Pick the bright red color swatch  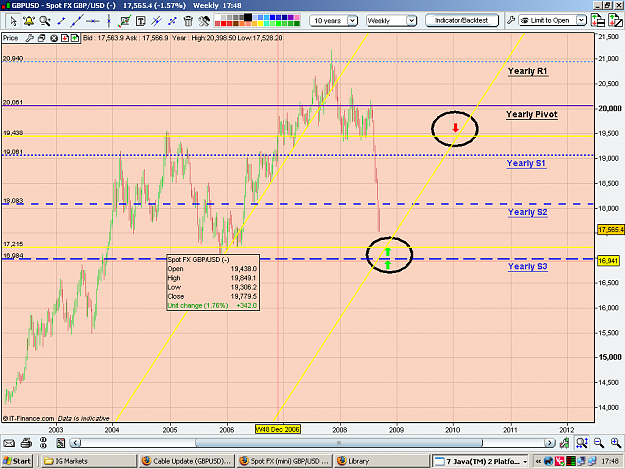click(223, 24)
